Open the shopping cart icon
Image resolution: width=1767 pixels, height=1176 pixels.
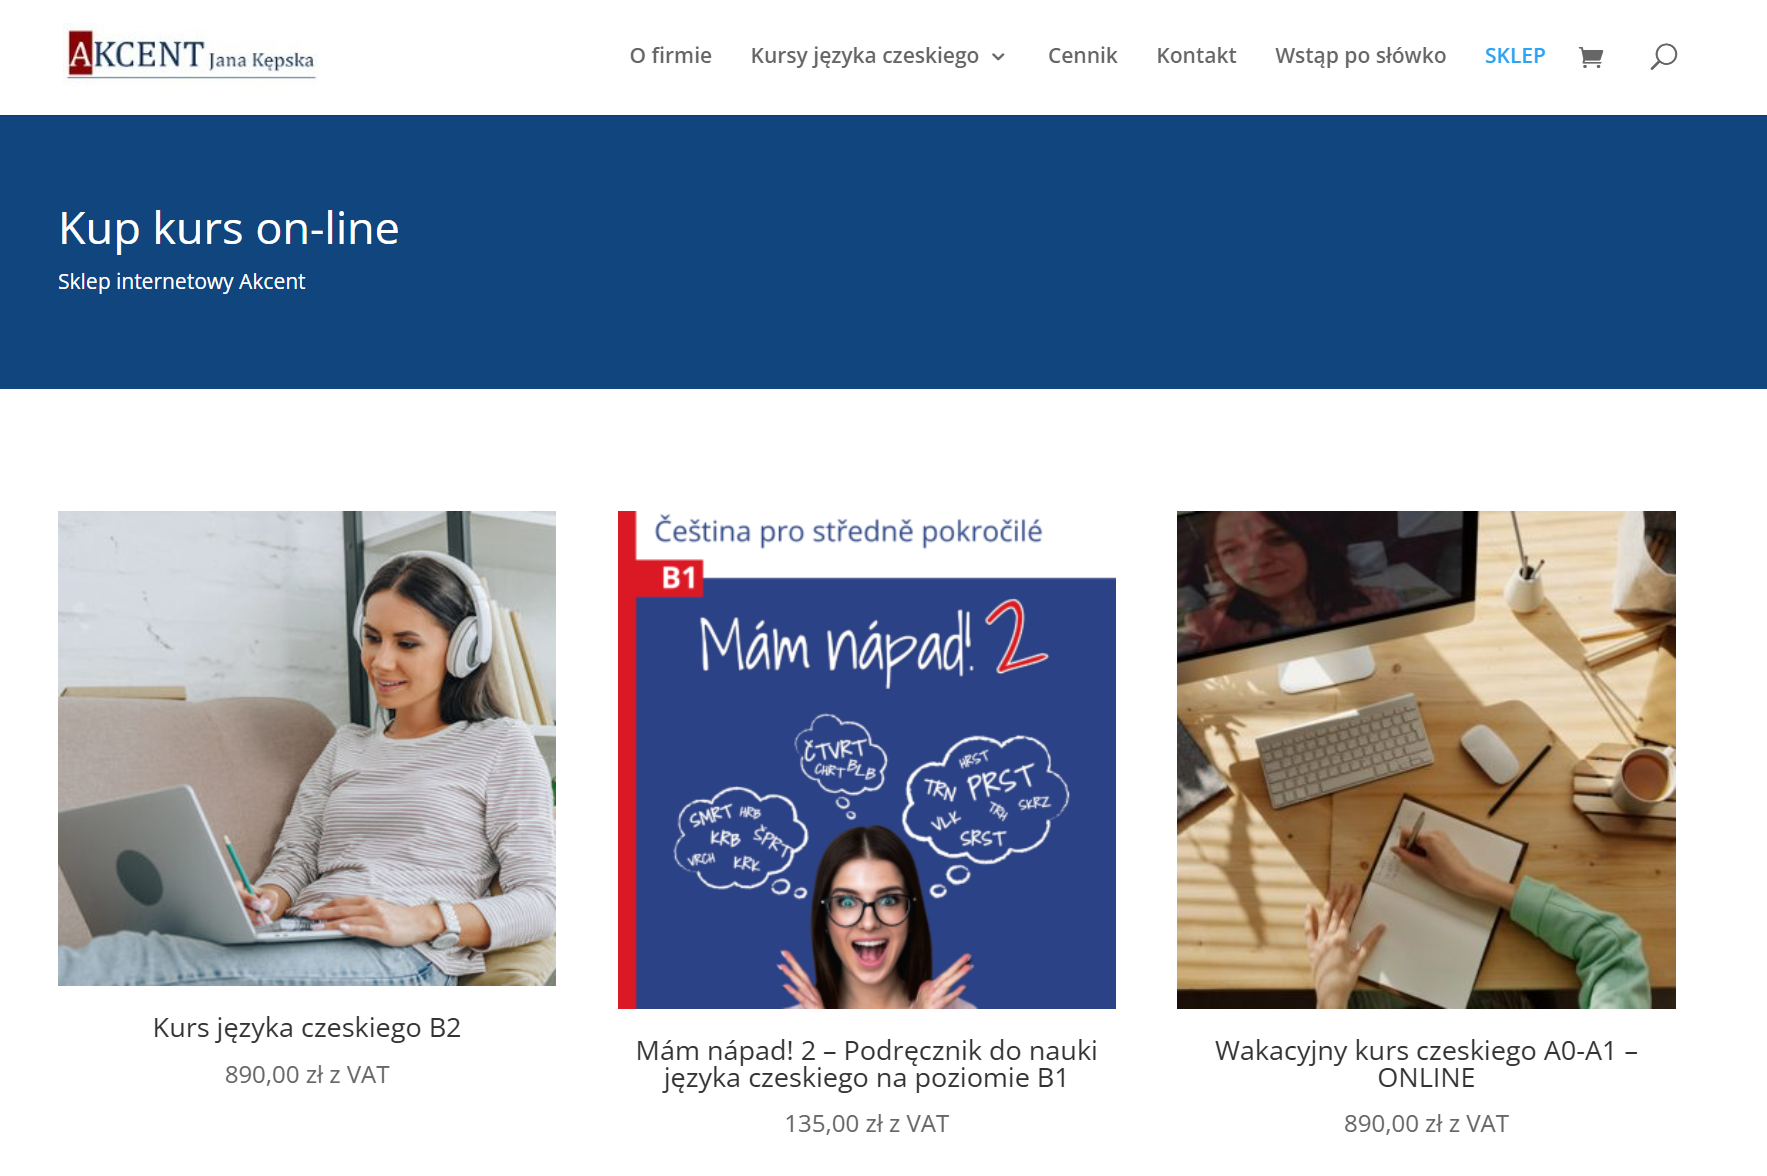(x=1590, y=57)
